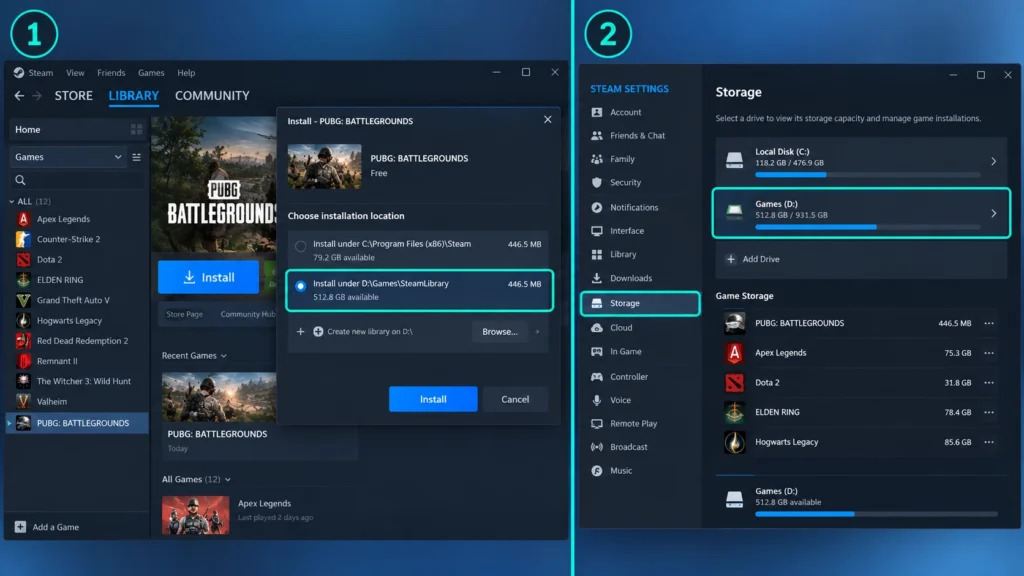Select PUBG: BATTLEGROUNDS in the games list
The width and height of the screenshot is (1024, 576).
(77, 423)
